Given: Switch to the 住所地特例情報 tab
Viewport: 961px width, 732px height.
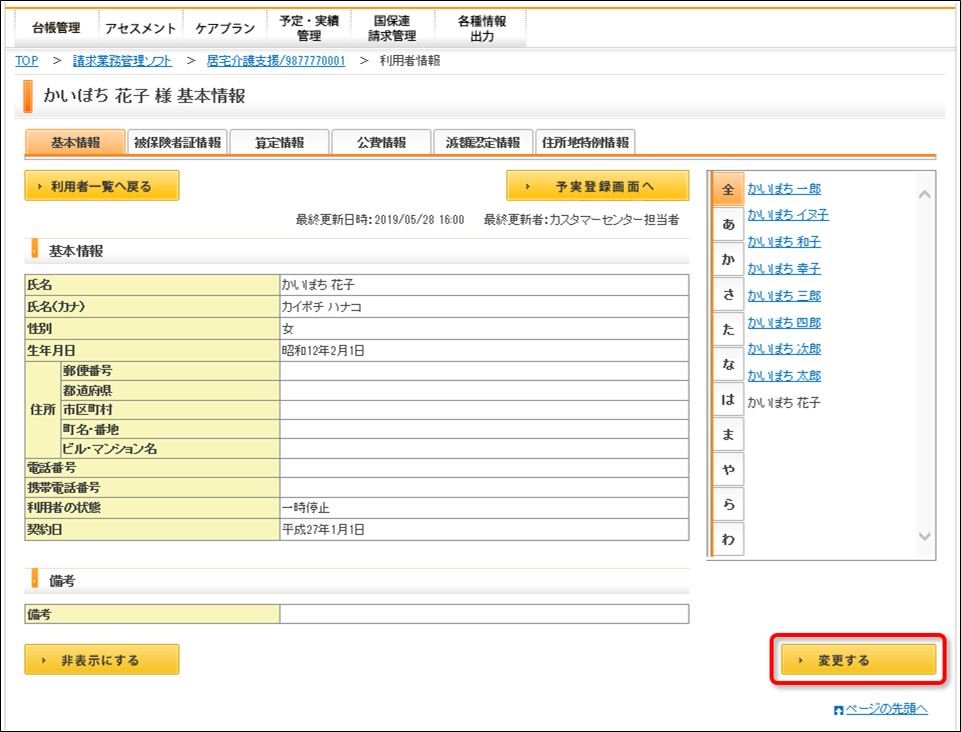Looking at the screenshot, I should pos(585,142).
